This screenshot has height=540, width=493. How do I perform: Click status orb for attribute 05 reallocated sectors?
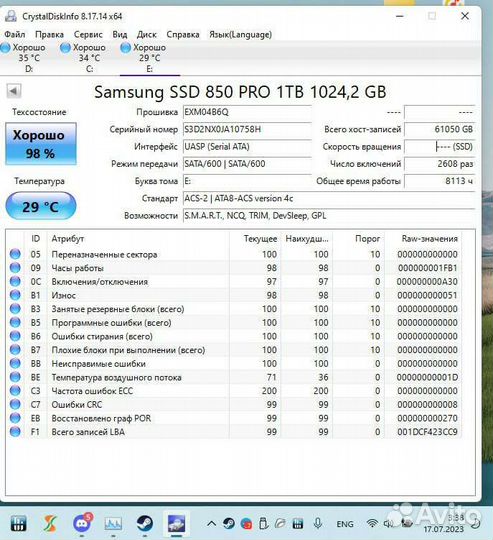tap(15, 254)
